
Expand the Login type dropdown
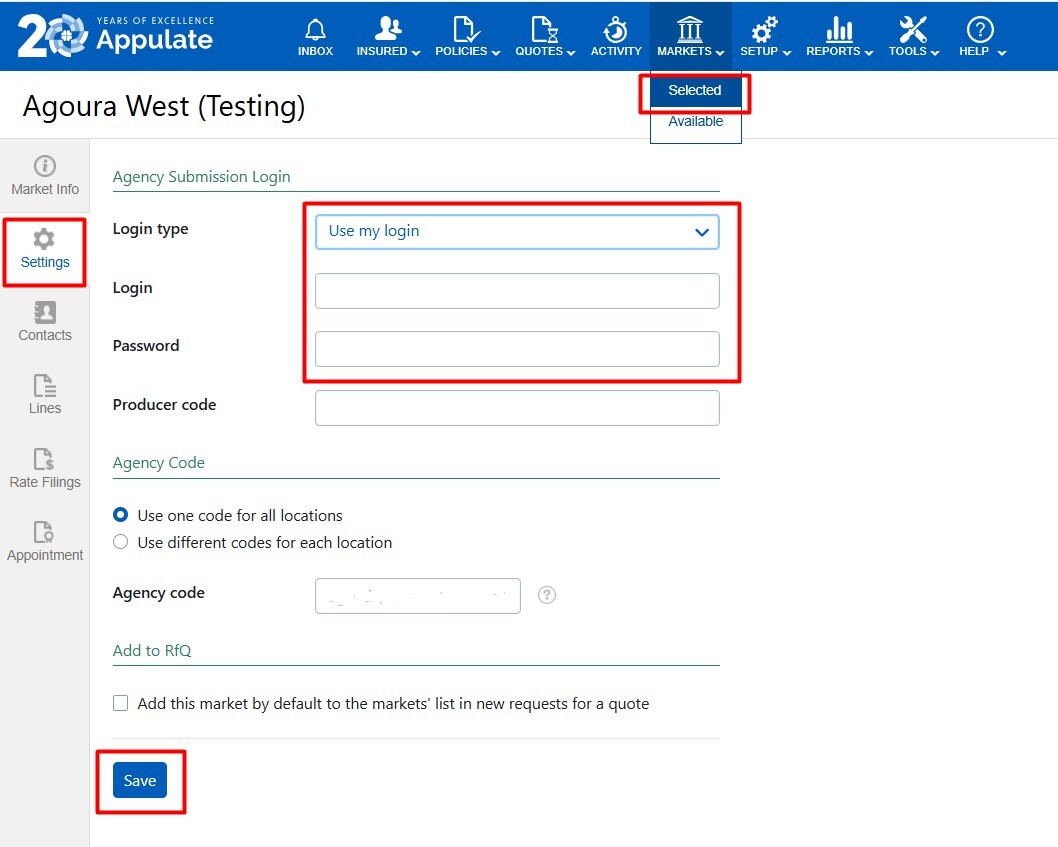click(x=517, y=231)
